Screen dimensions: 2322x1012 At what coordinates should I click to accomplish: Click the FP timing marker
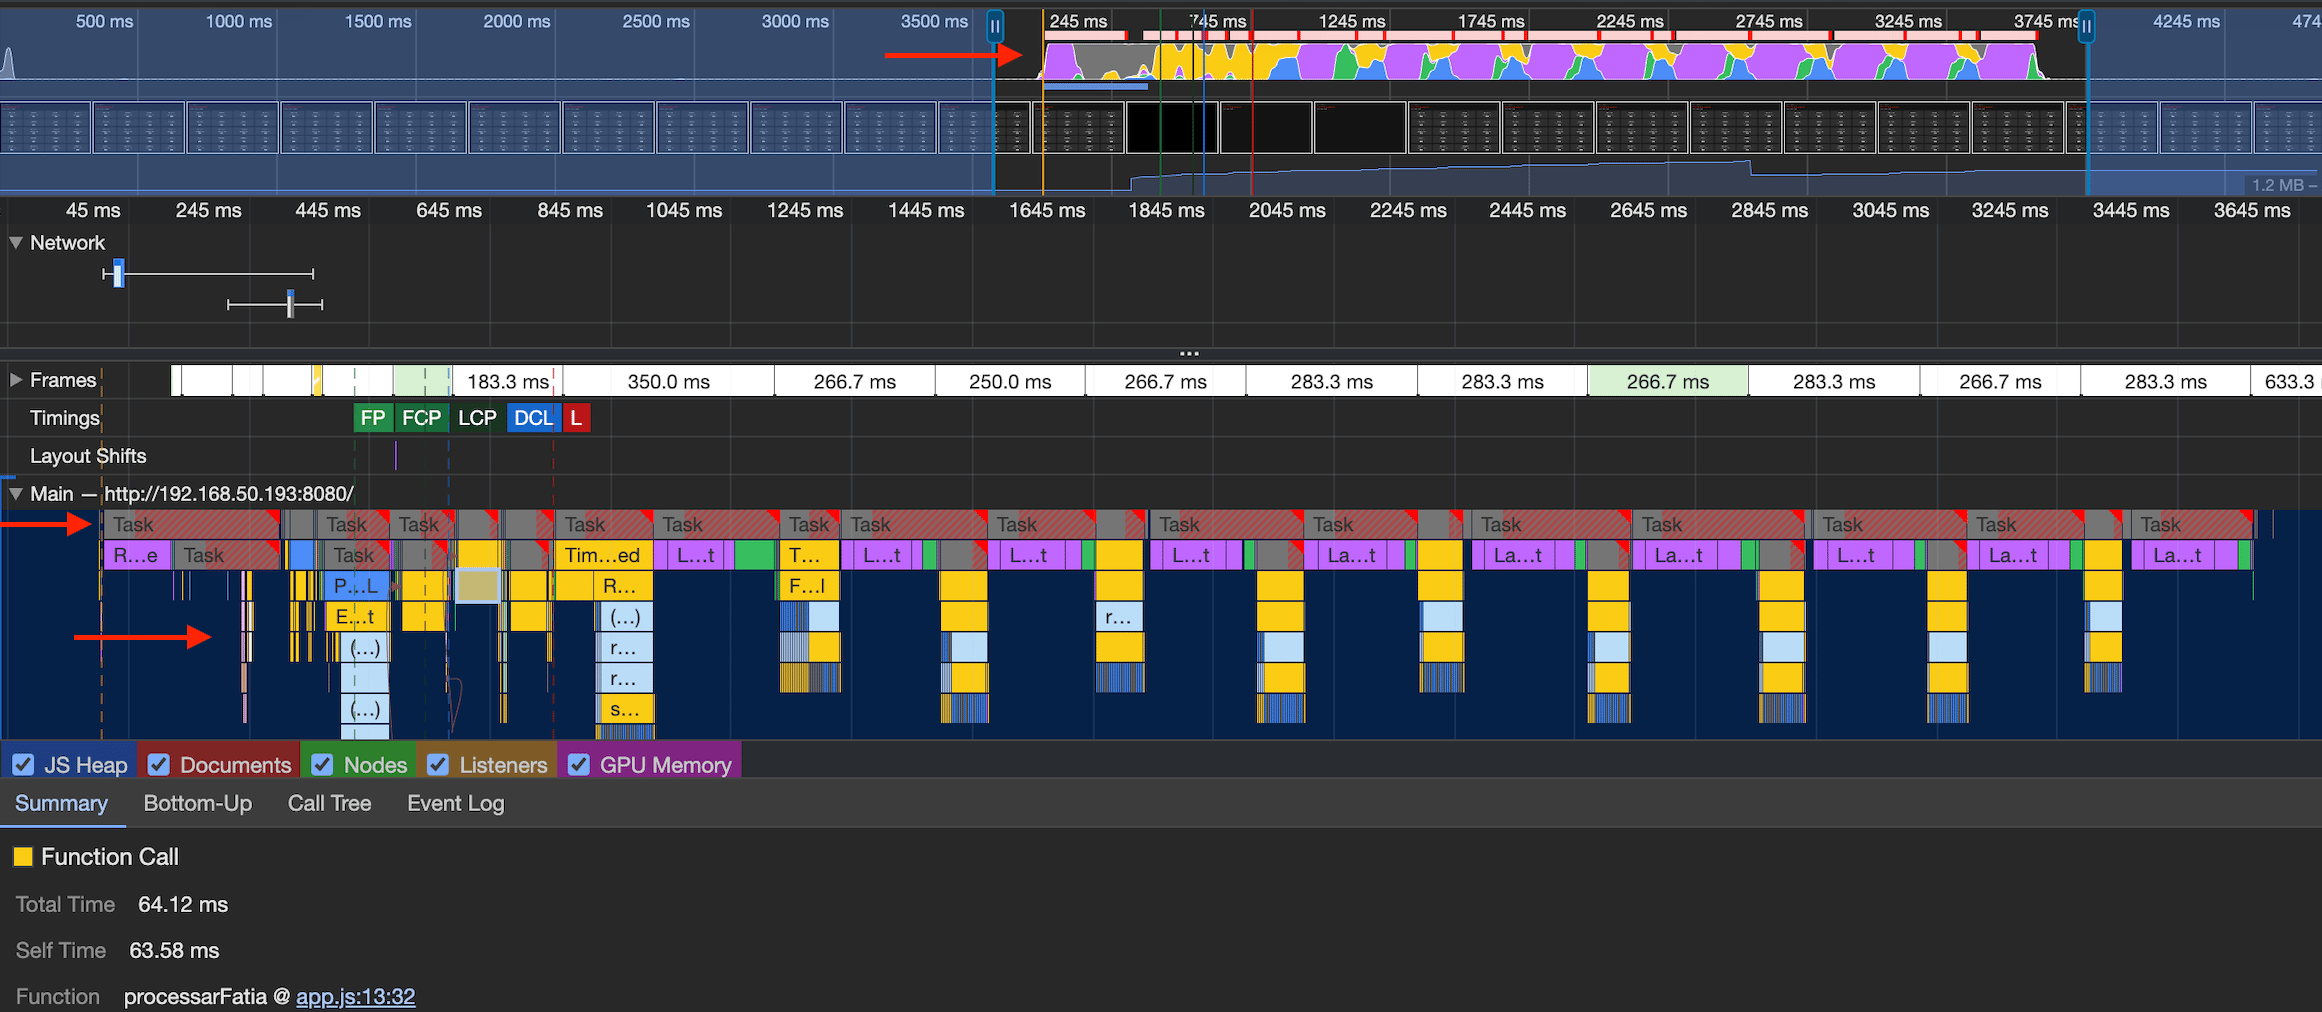pyautogui.click(x=373, y=418)
